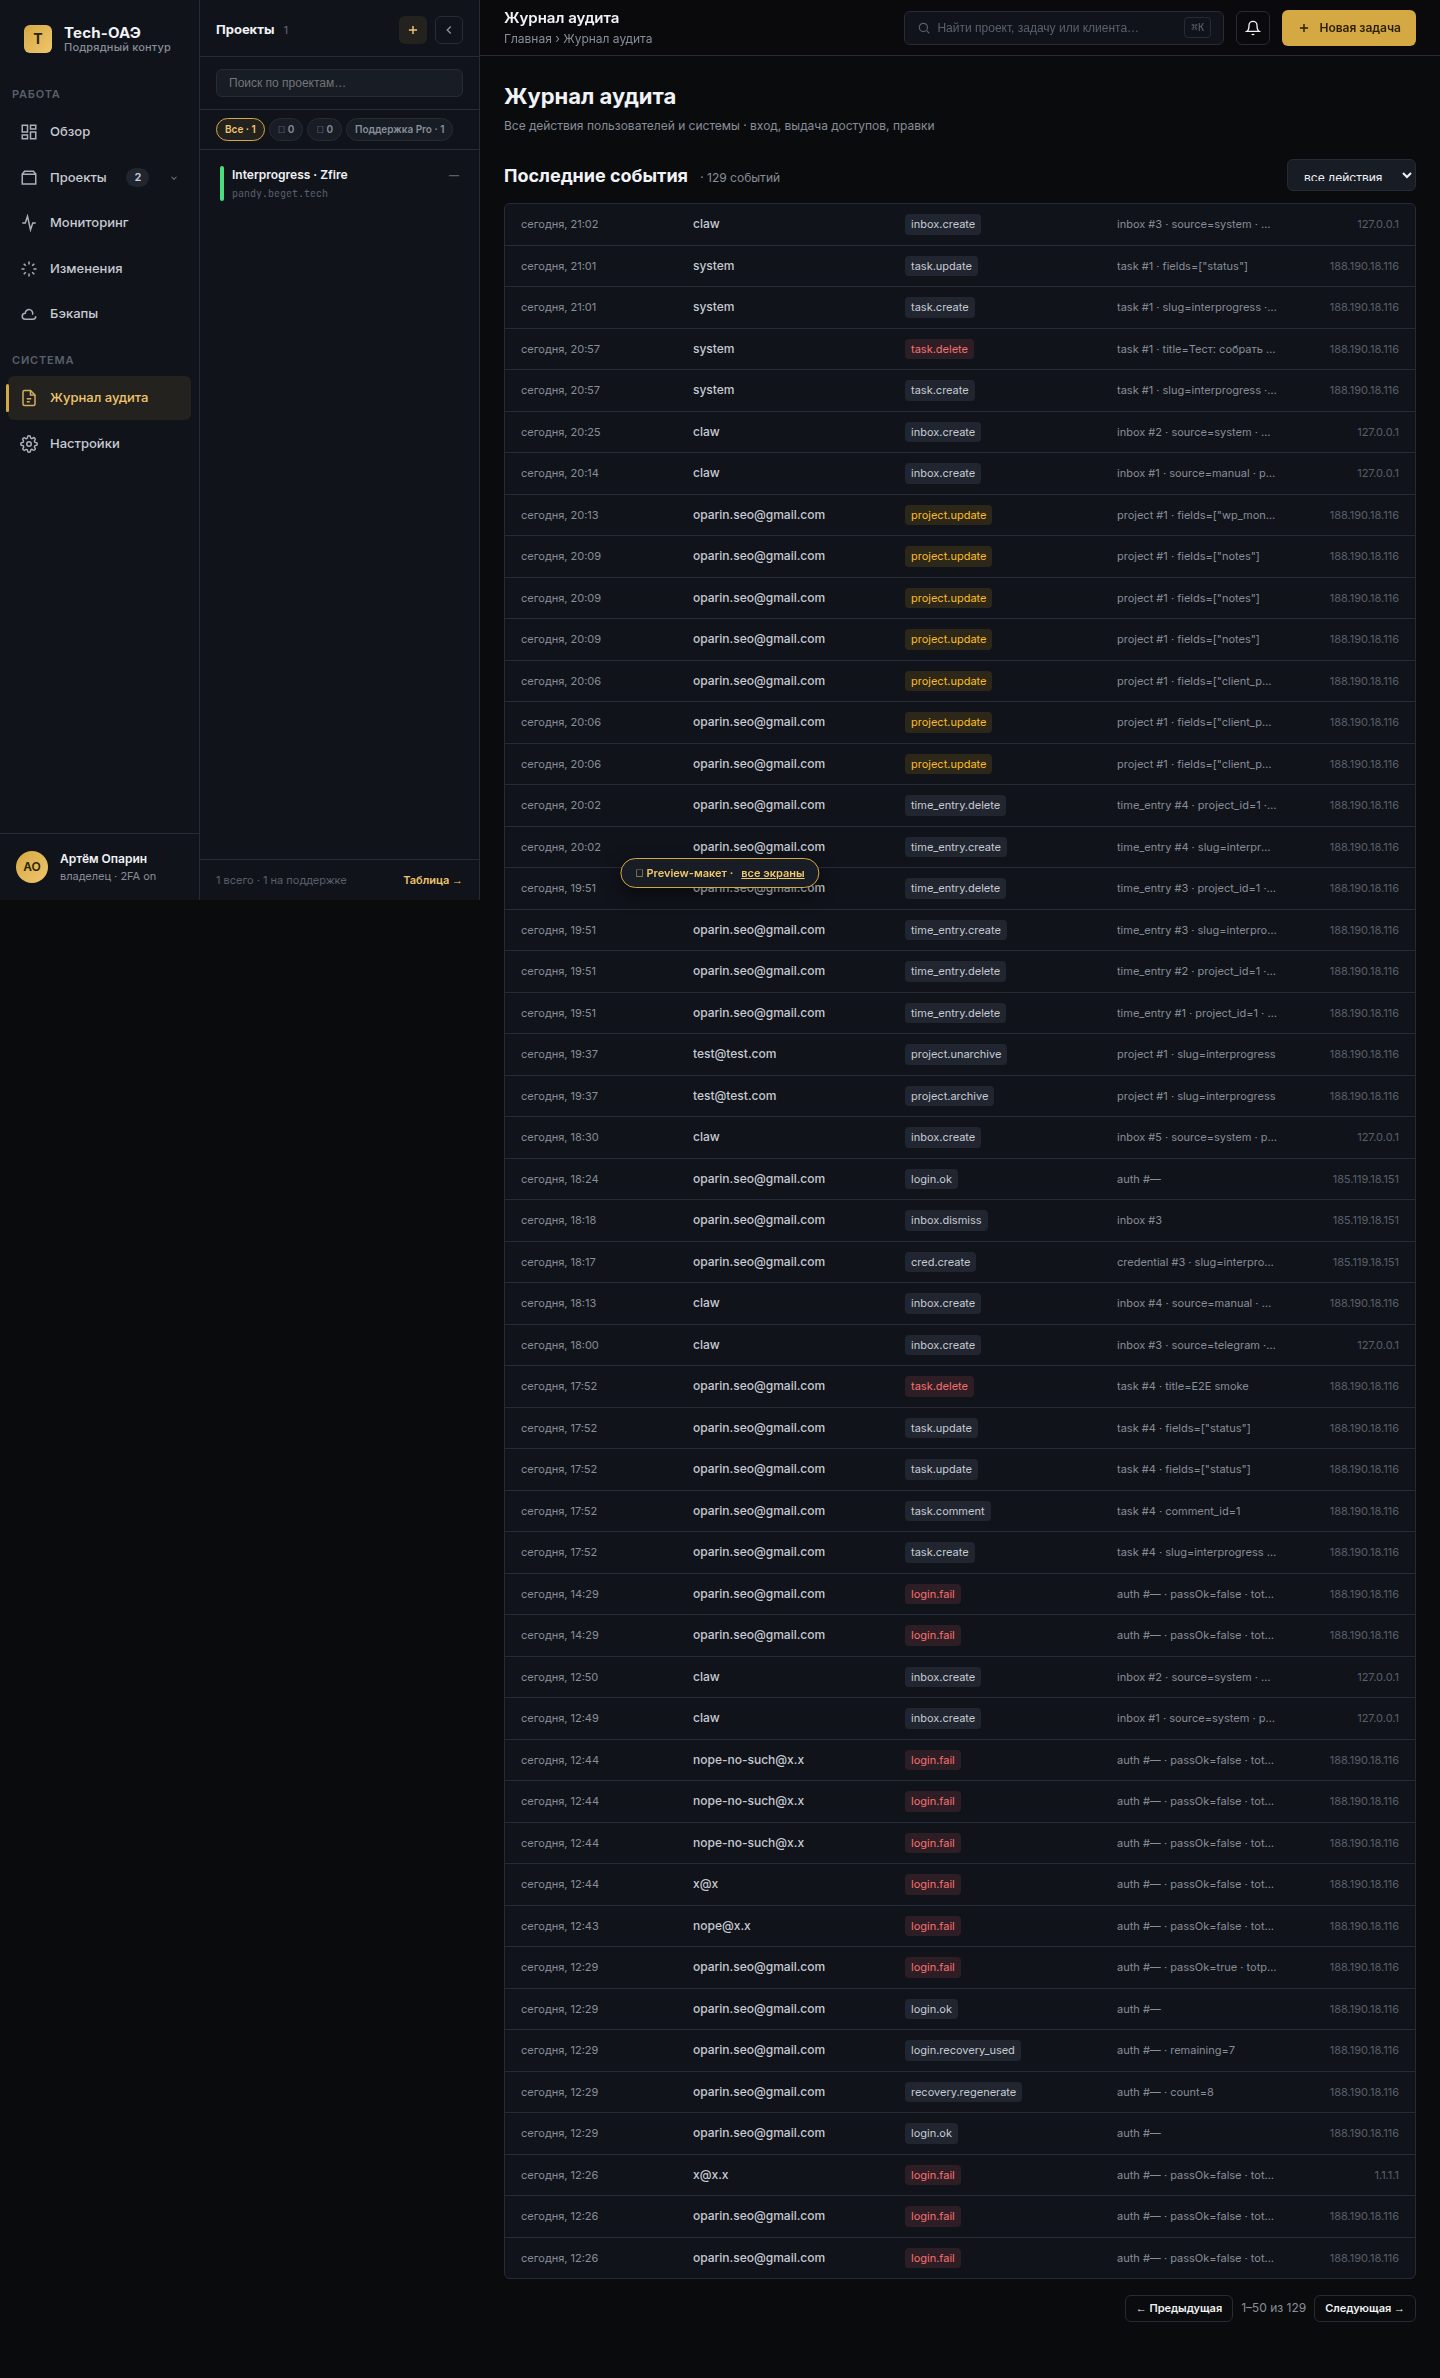Click the project #1 · fields=["wp_mon… detail

(1196, 515)
